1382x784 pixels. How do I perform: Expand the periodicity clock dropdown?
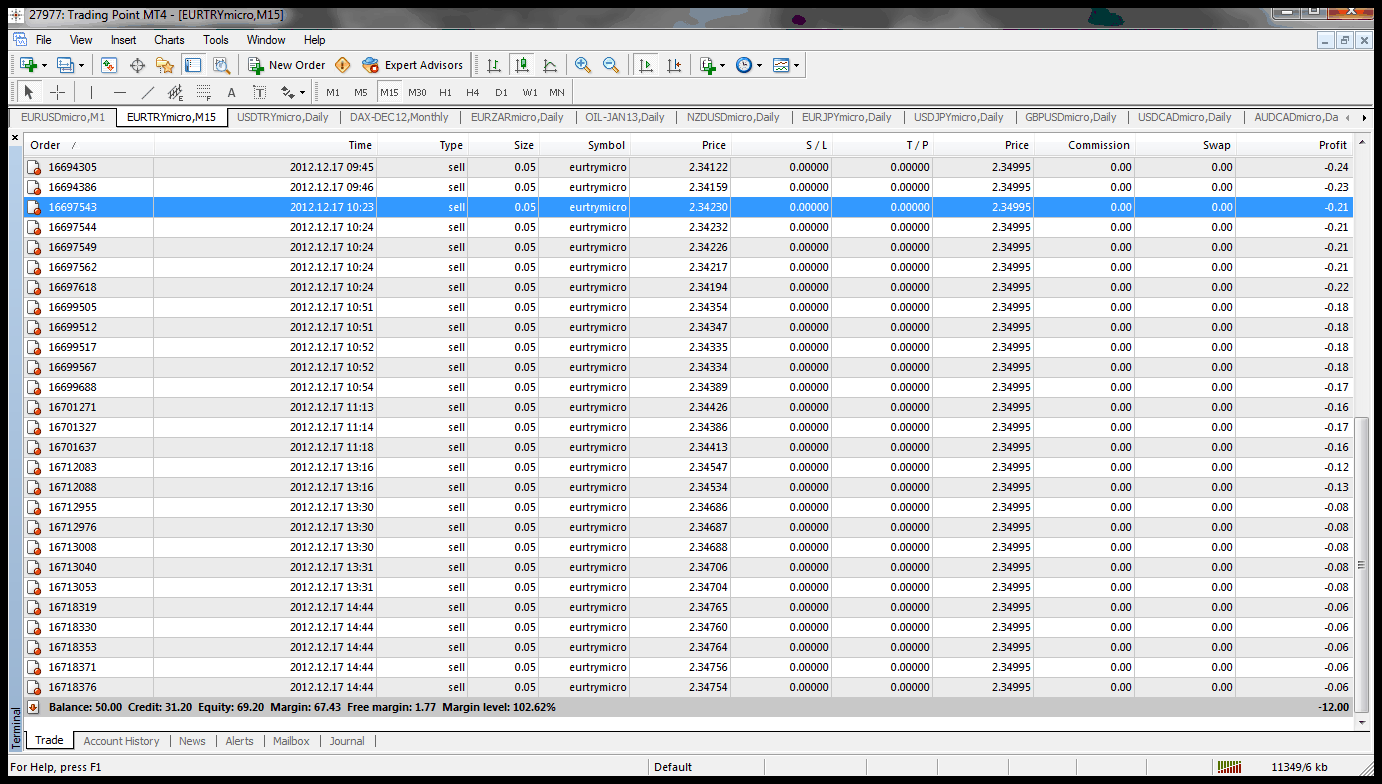(x=759, y=65)
